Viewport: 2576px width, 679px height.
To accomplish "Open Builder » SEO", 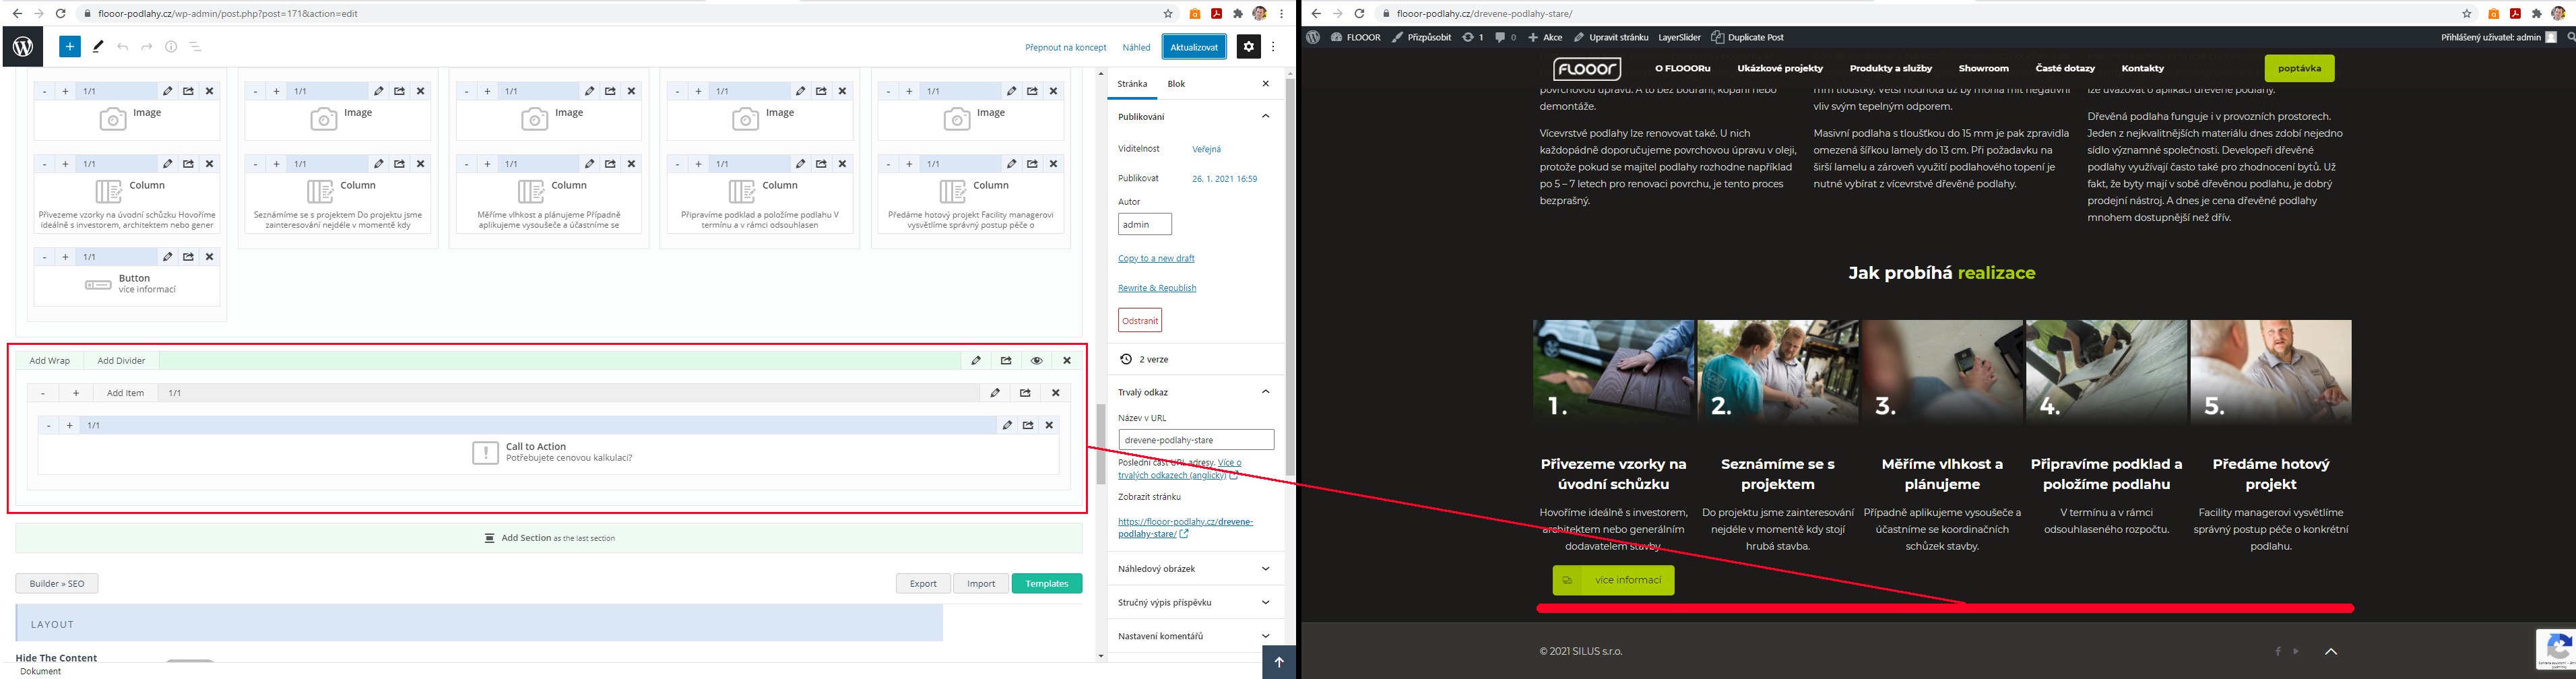I will (x=57, y=583).
